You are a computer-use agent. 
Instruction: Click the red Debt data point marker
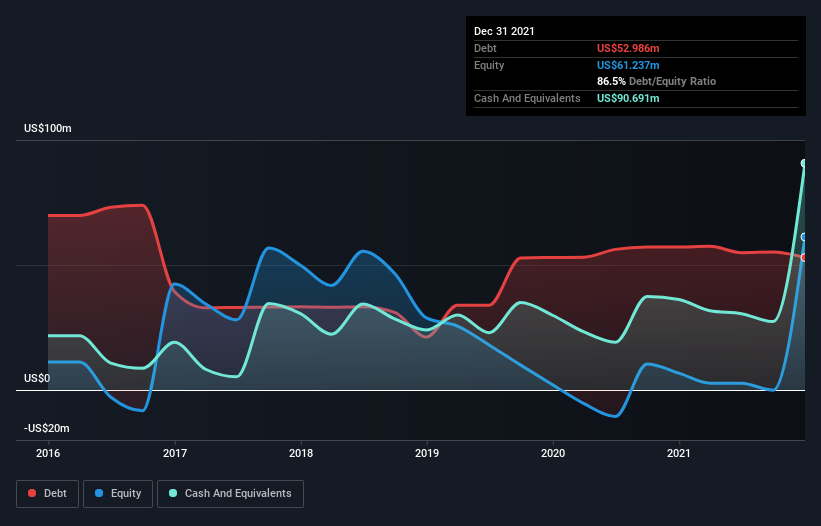804,258
